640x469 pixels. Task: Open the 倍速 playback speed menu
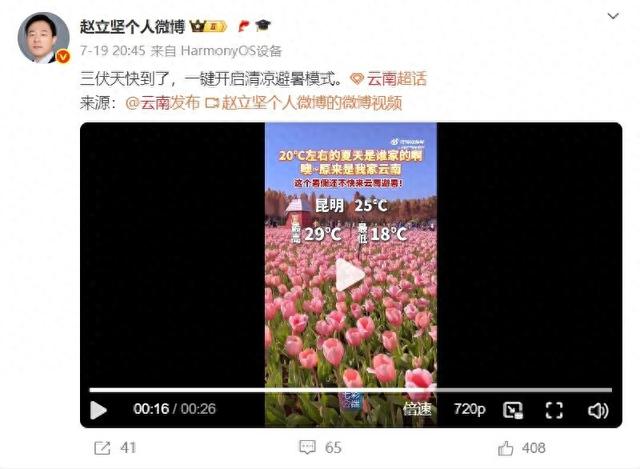[417, 409]
